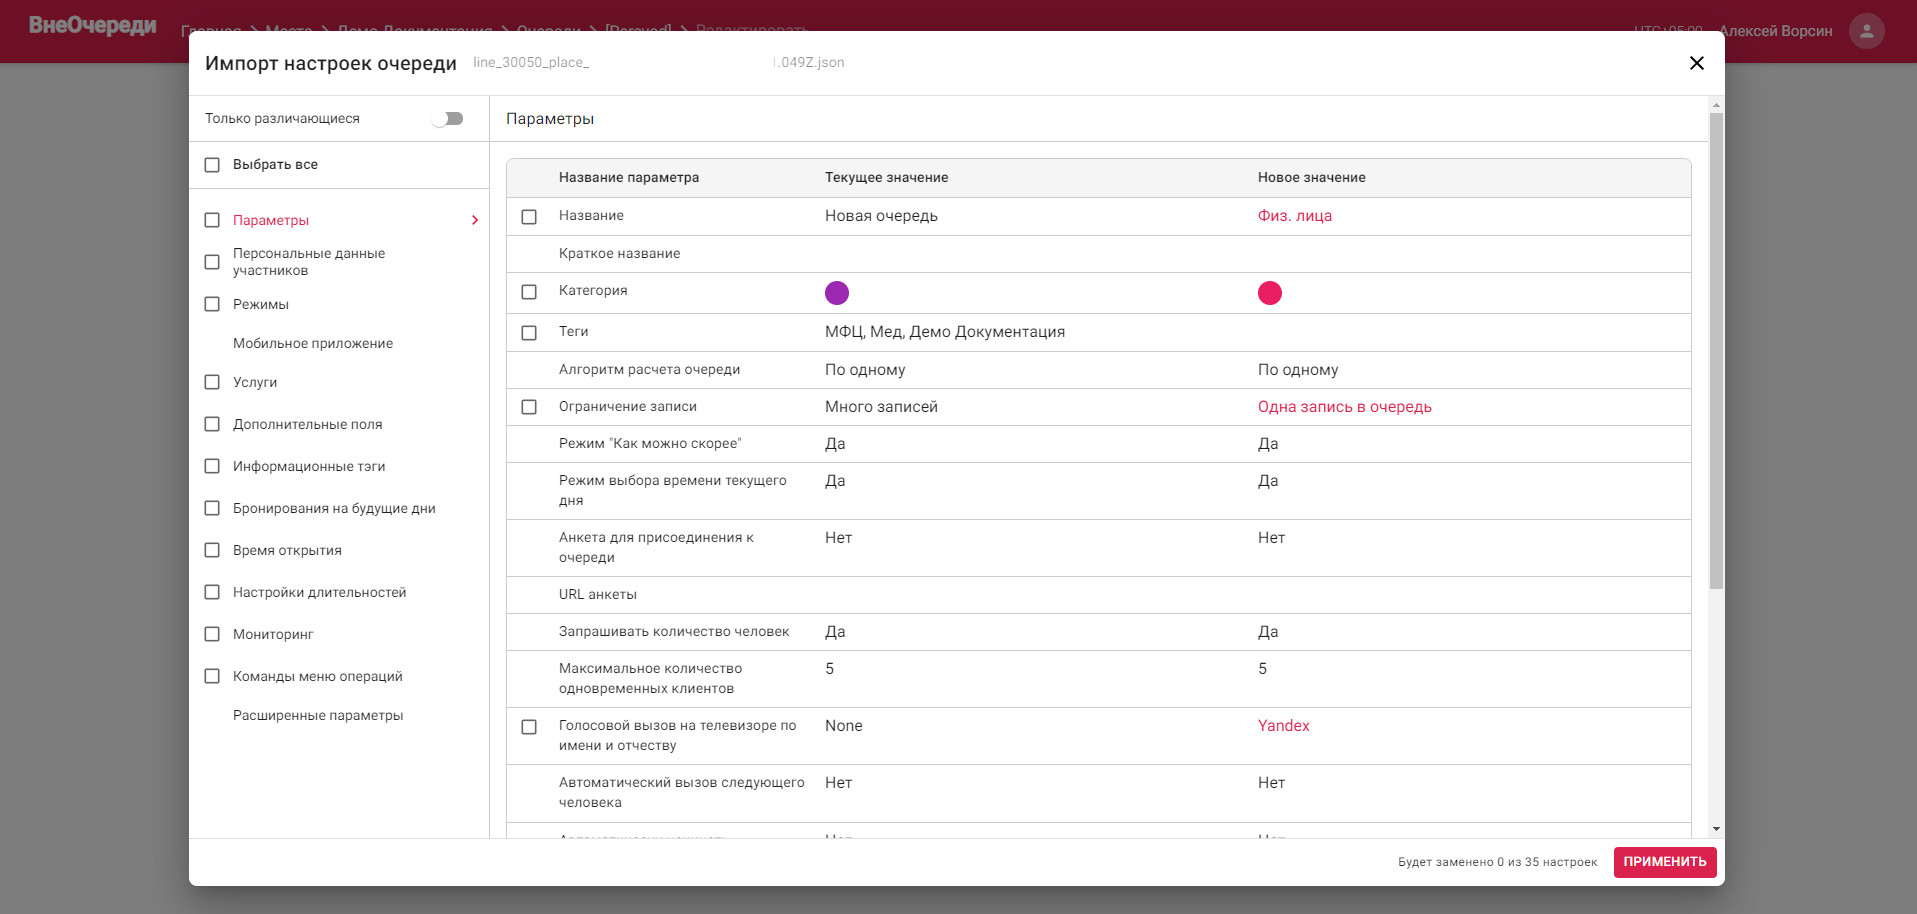Close the import settings dialog
The width and height of the screenshot is (1917, 914).
[1696, 63]
